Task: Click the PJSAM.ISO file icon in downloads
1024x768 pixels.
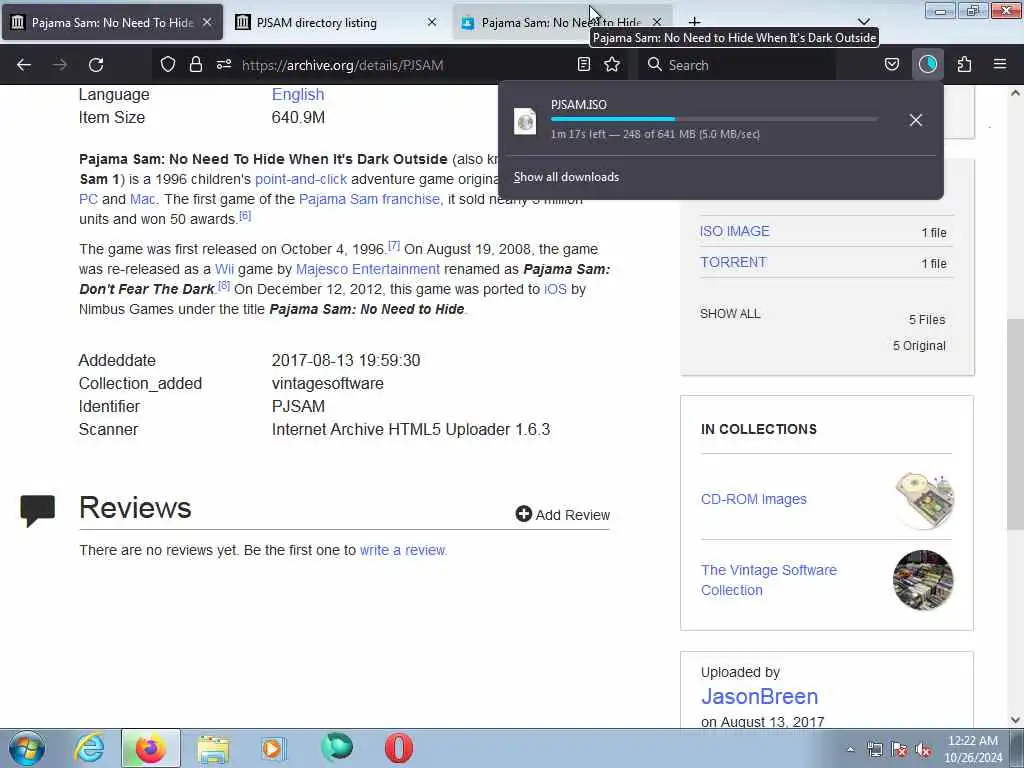Action: 525,121
